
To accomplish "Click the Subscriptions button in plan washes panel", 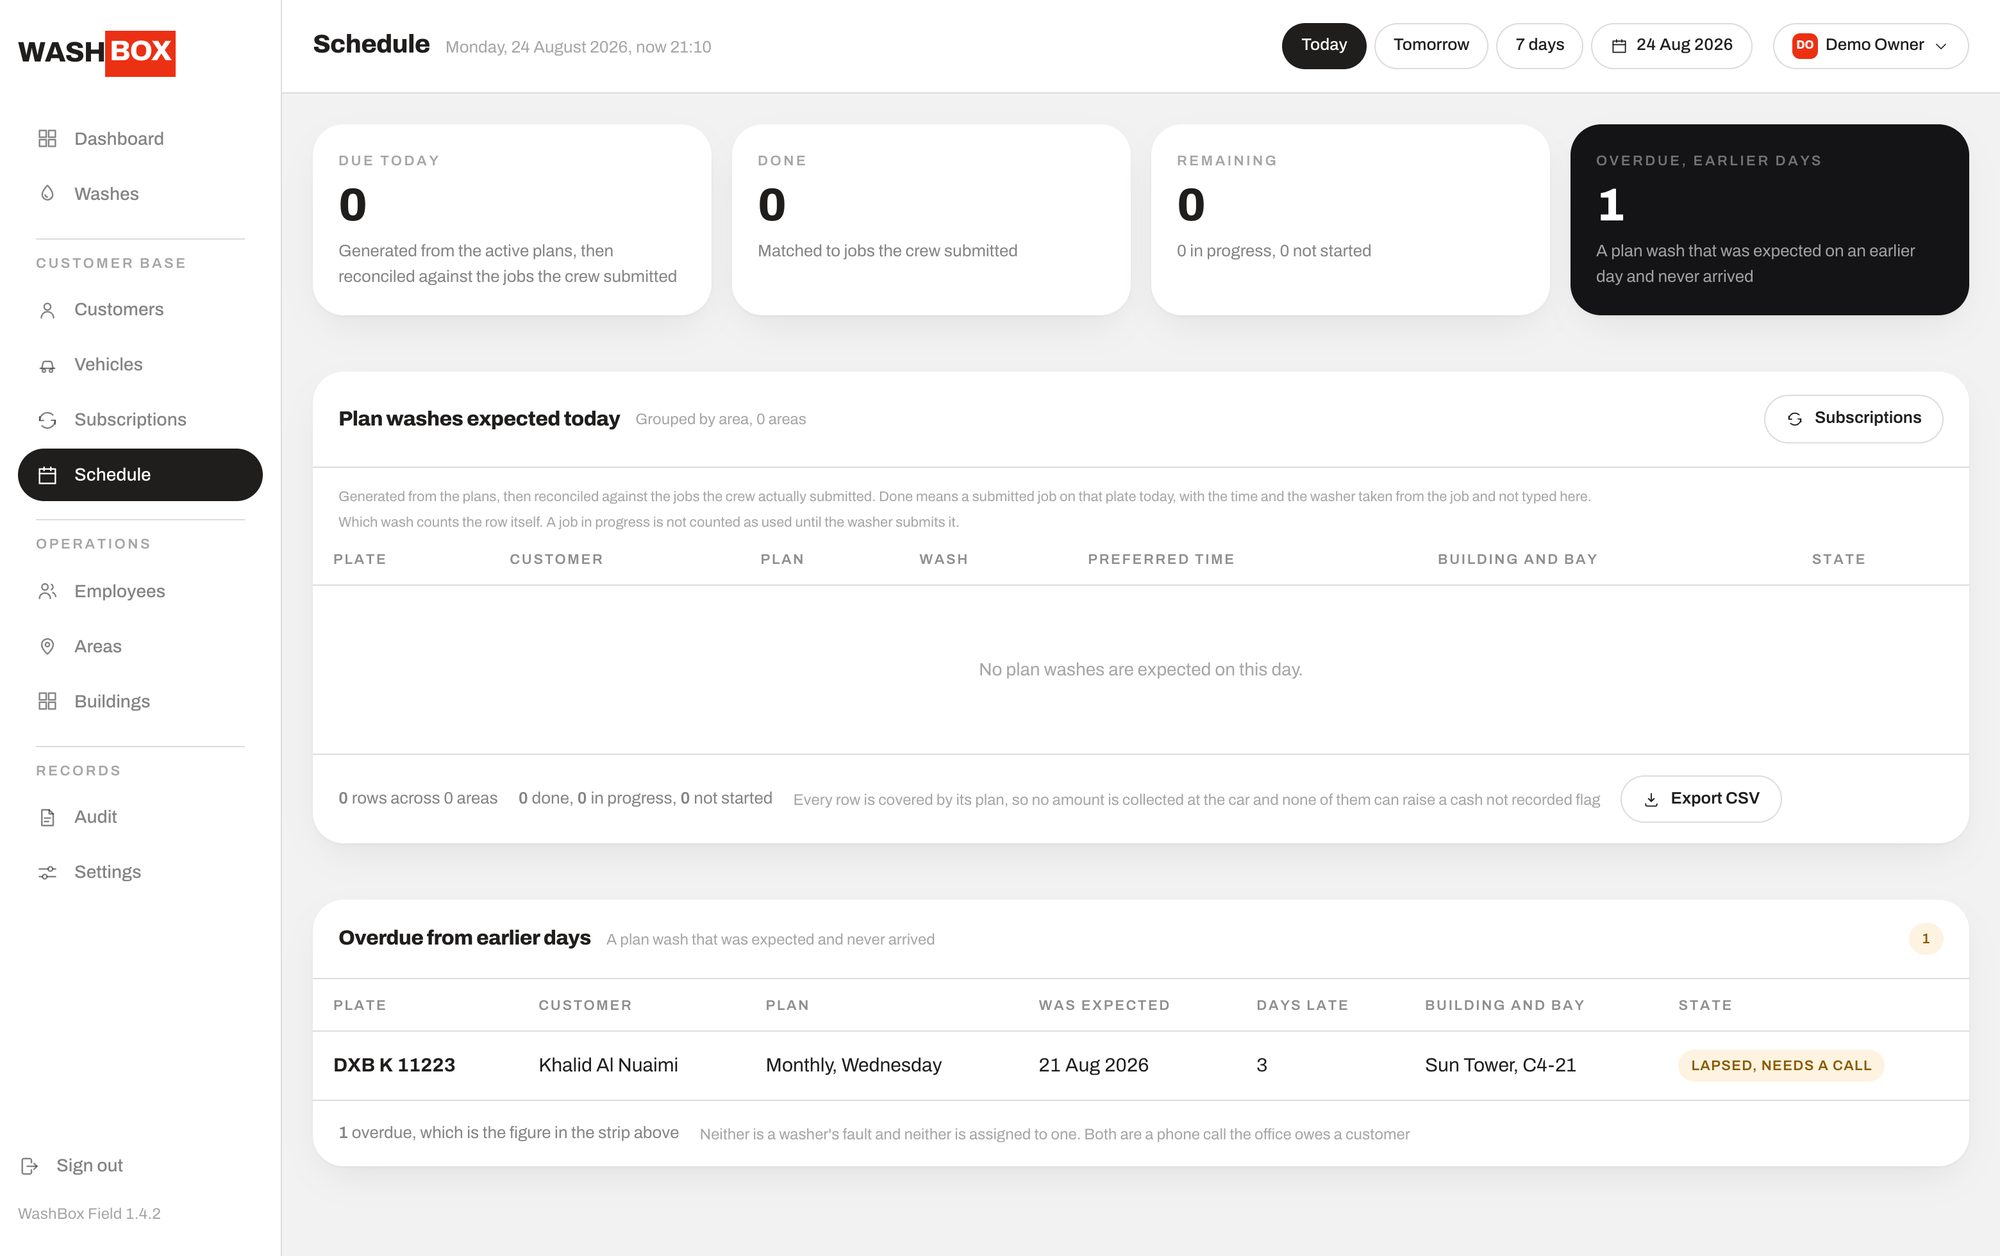I will coord(1853,419).
